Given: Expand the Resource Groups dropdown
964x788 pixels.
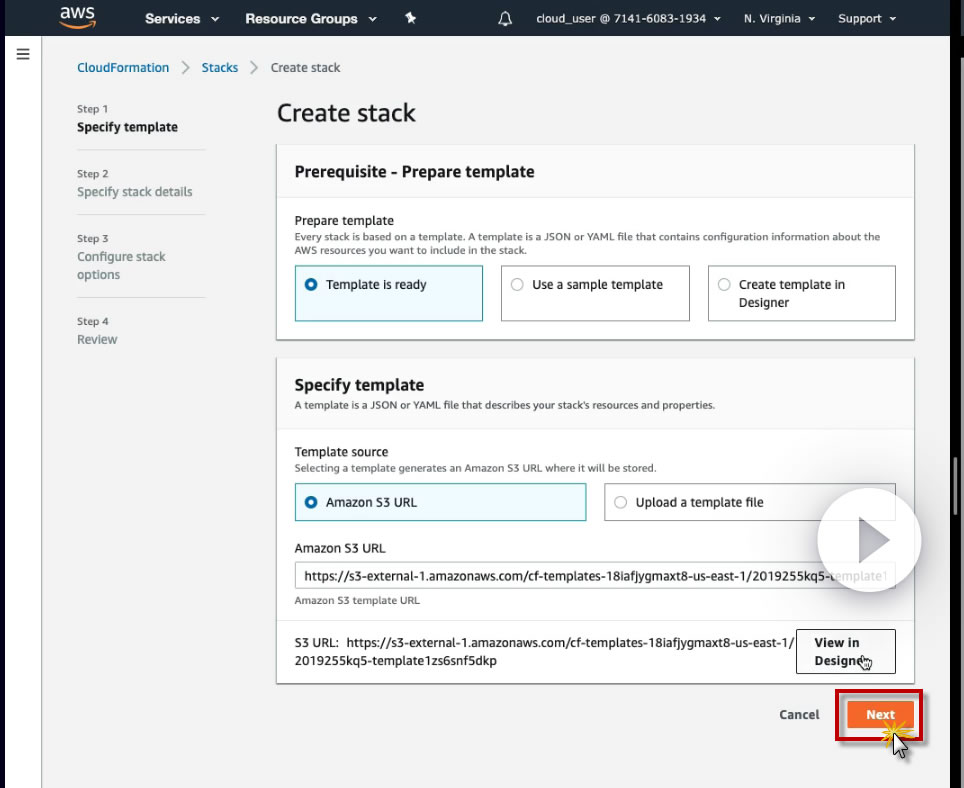Looking at the screenshot, I should 311,18.
